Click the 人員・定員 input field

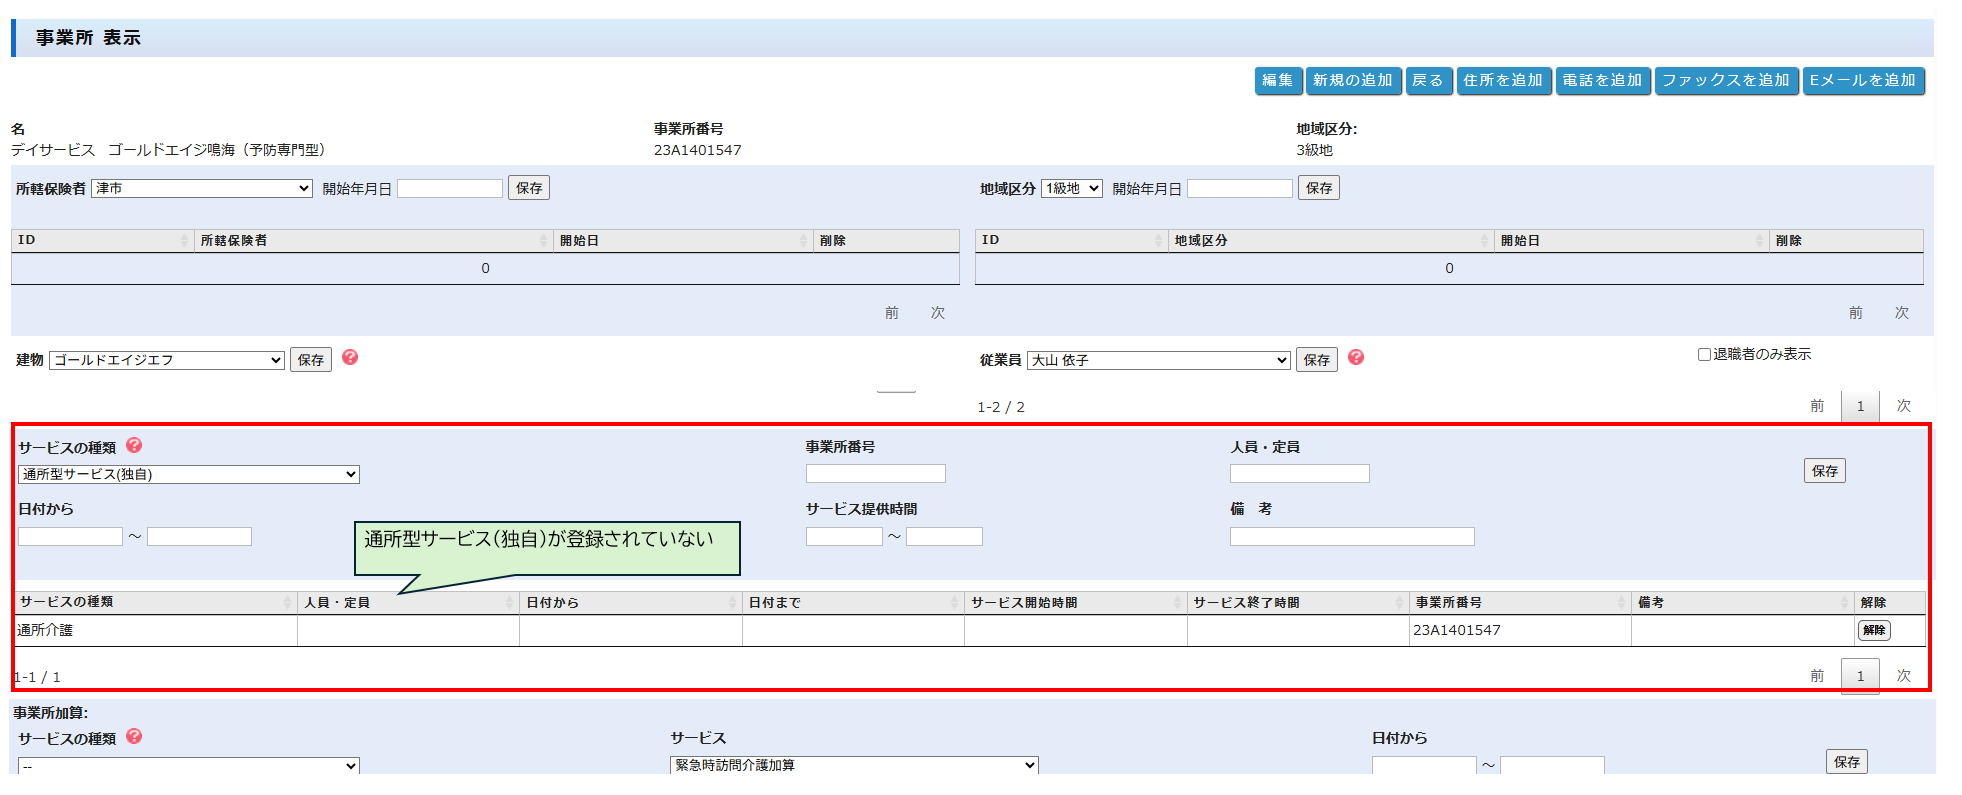[1299, 473]
